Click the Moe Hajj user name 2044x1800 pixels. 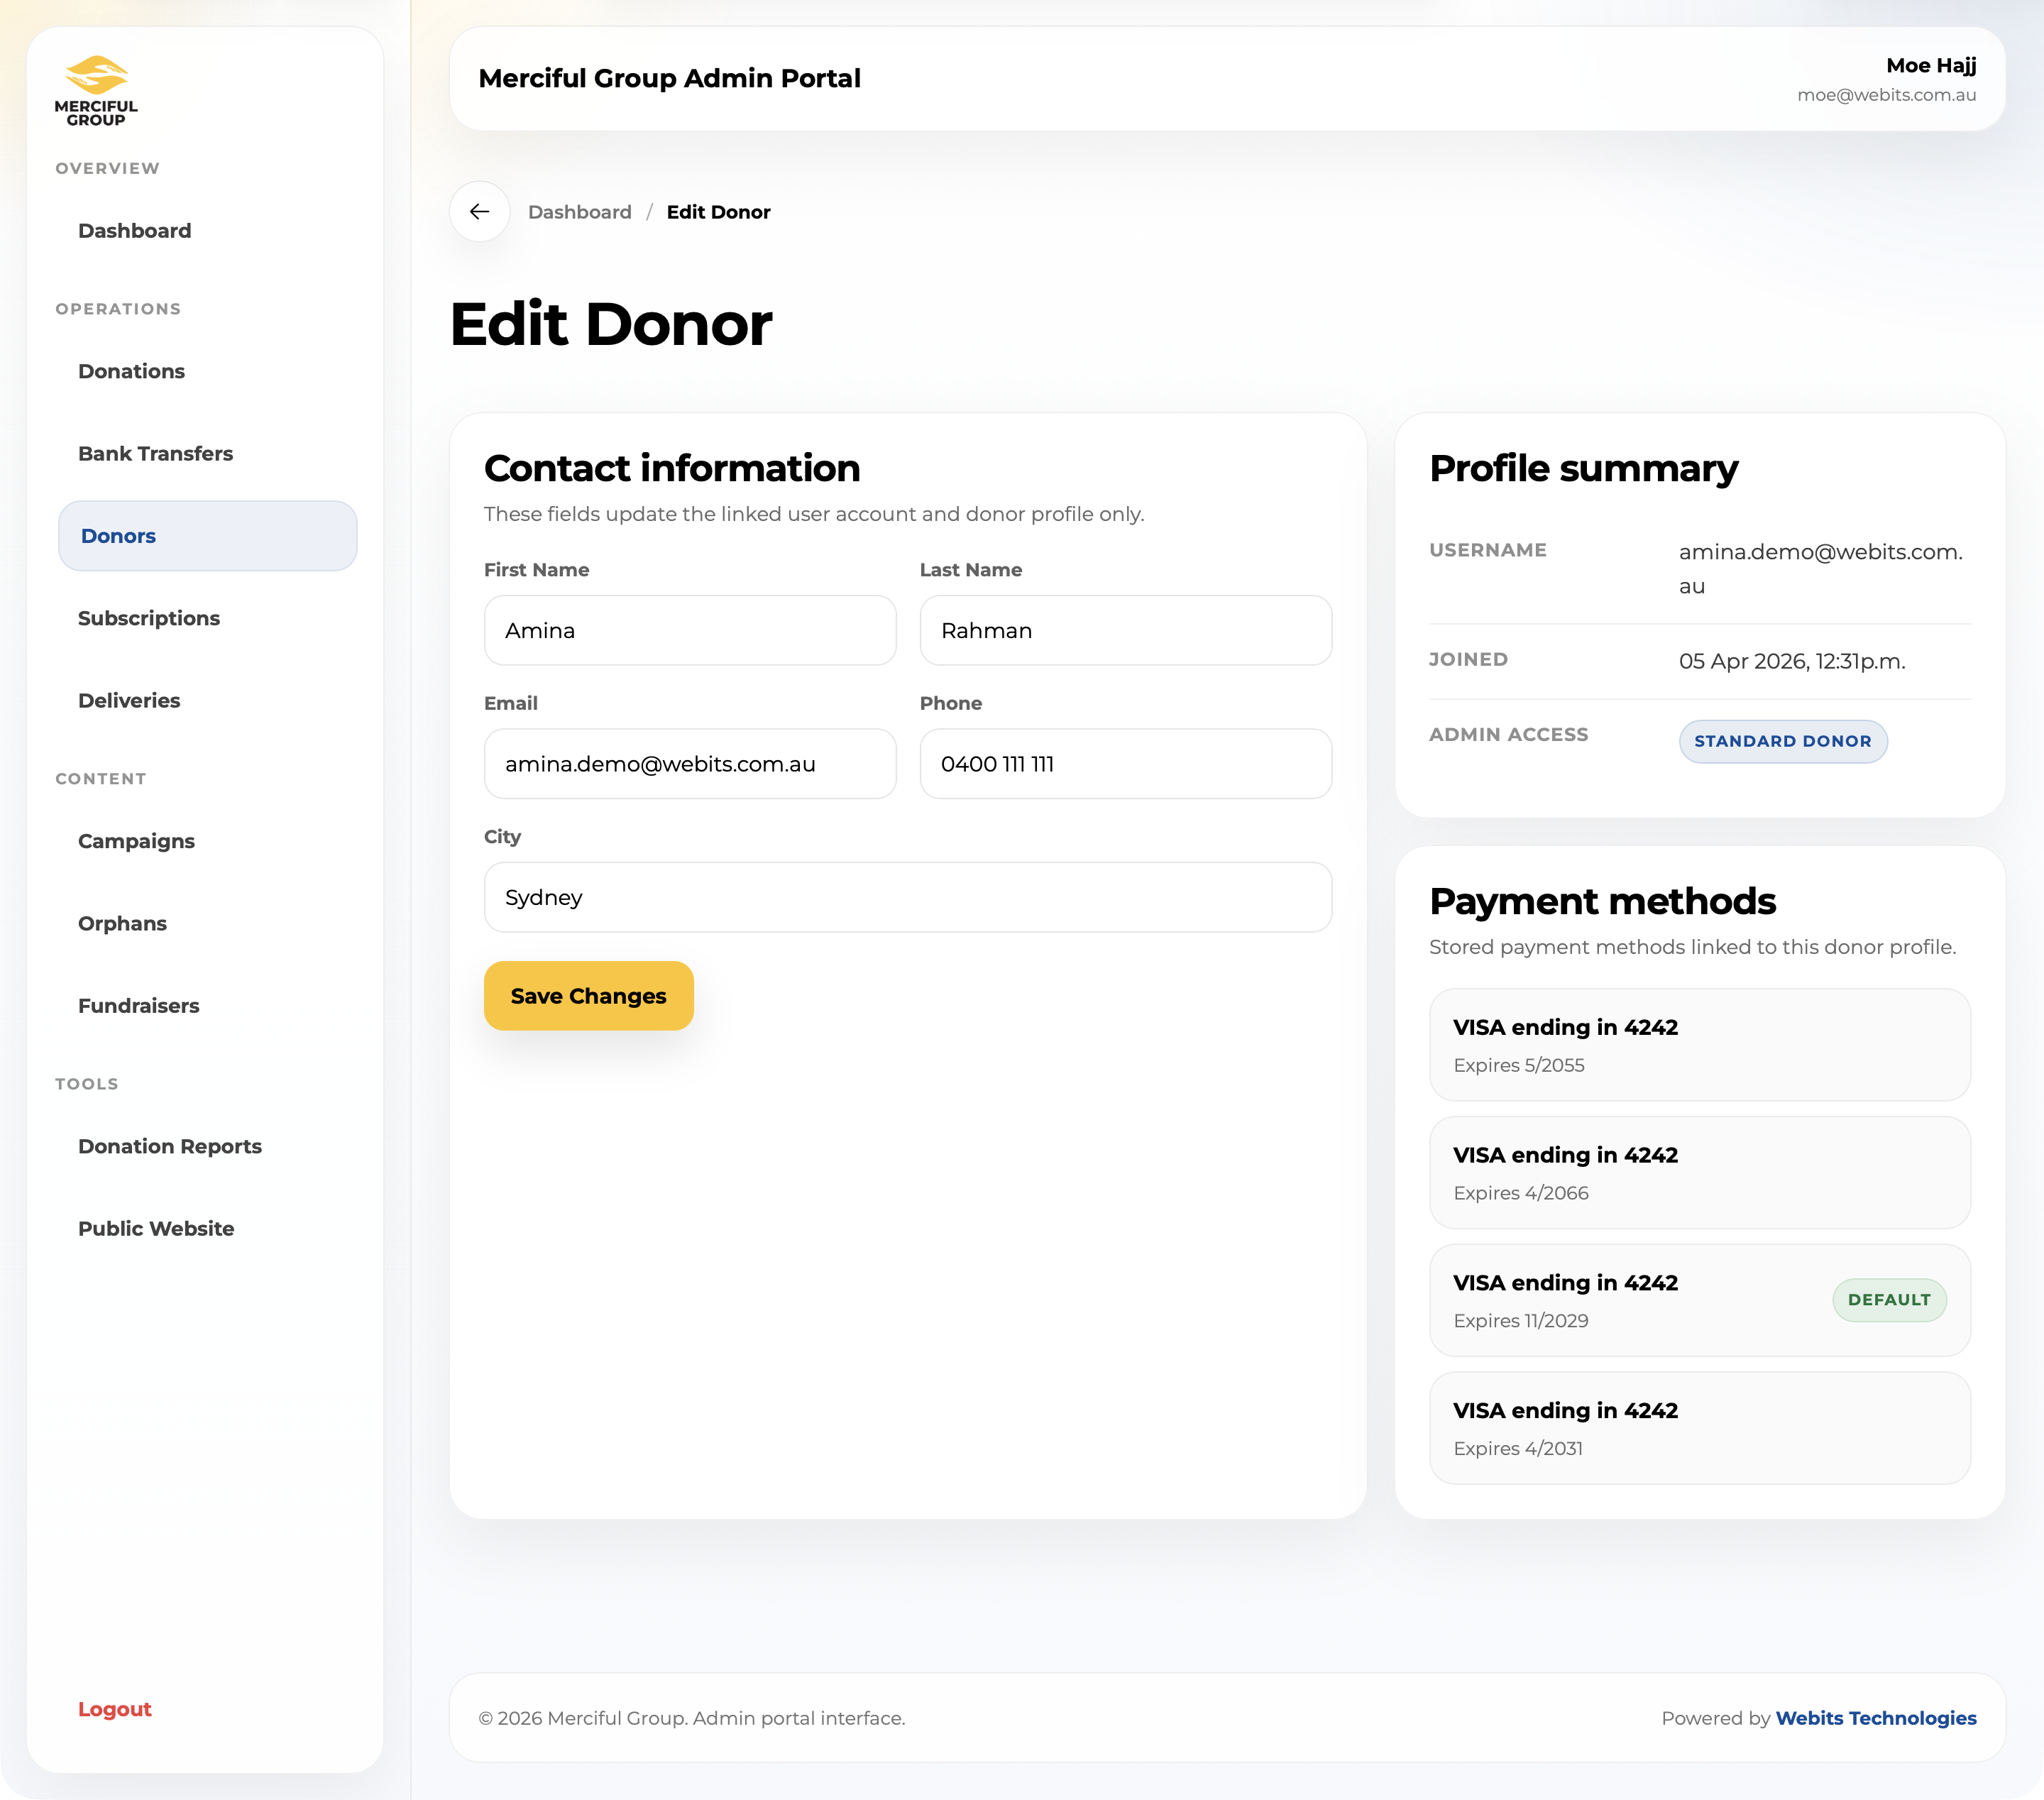click(1931, 66)
